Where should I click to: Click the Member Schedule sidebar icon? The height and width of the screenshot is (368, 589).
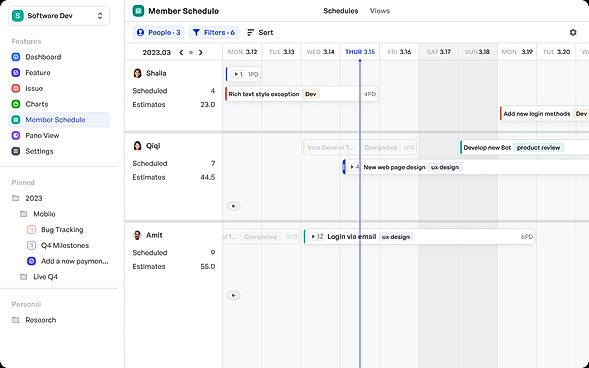(x=16, y=120)
